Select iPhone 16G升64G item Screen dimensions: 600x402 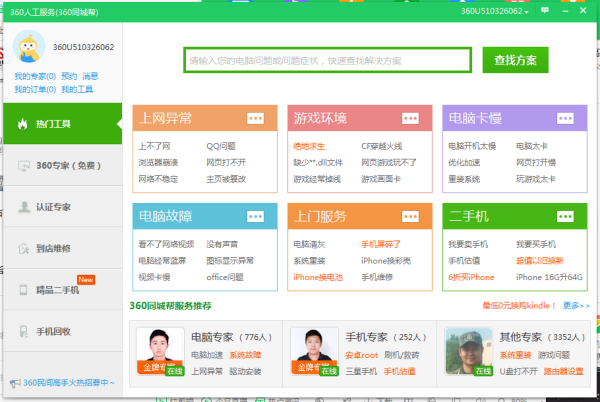pos(549,277)
